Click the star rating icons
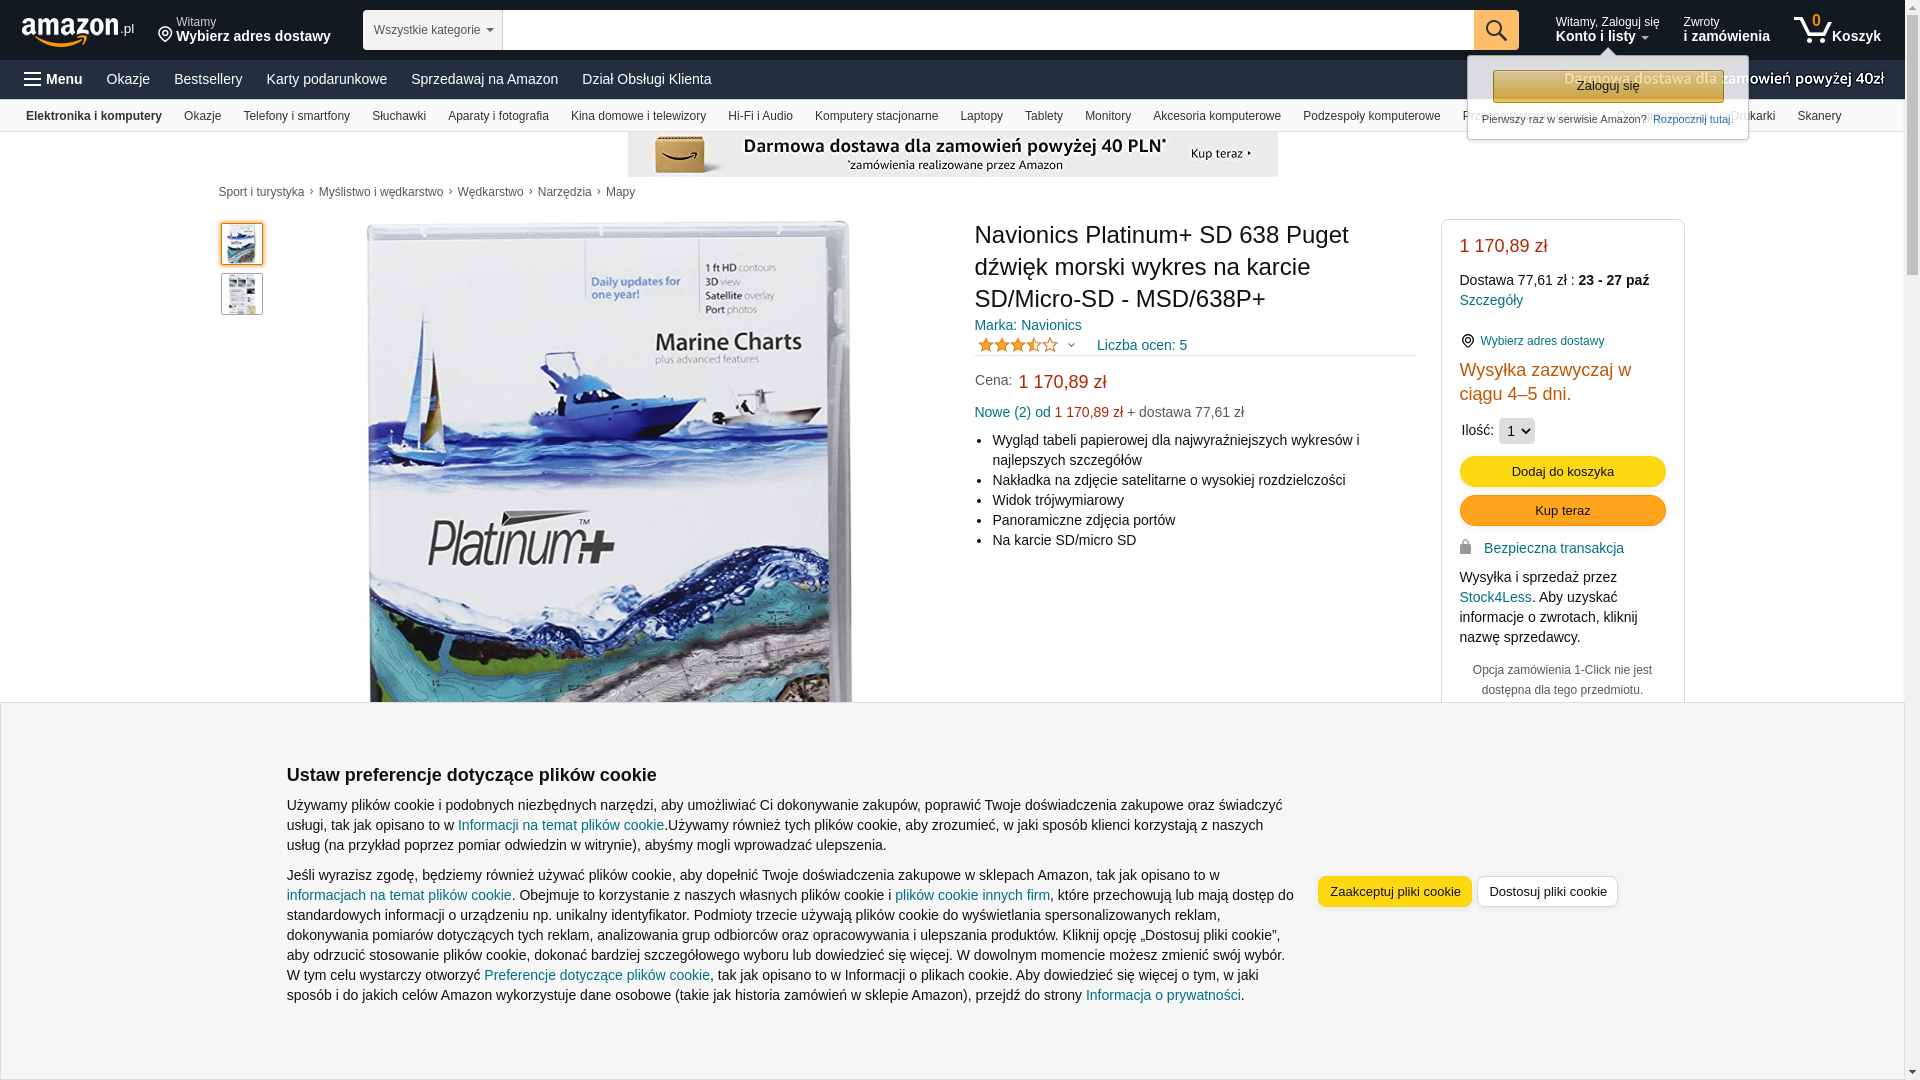Viewport: 1920px width, 1080px height. point(1017,345)
